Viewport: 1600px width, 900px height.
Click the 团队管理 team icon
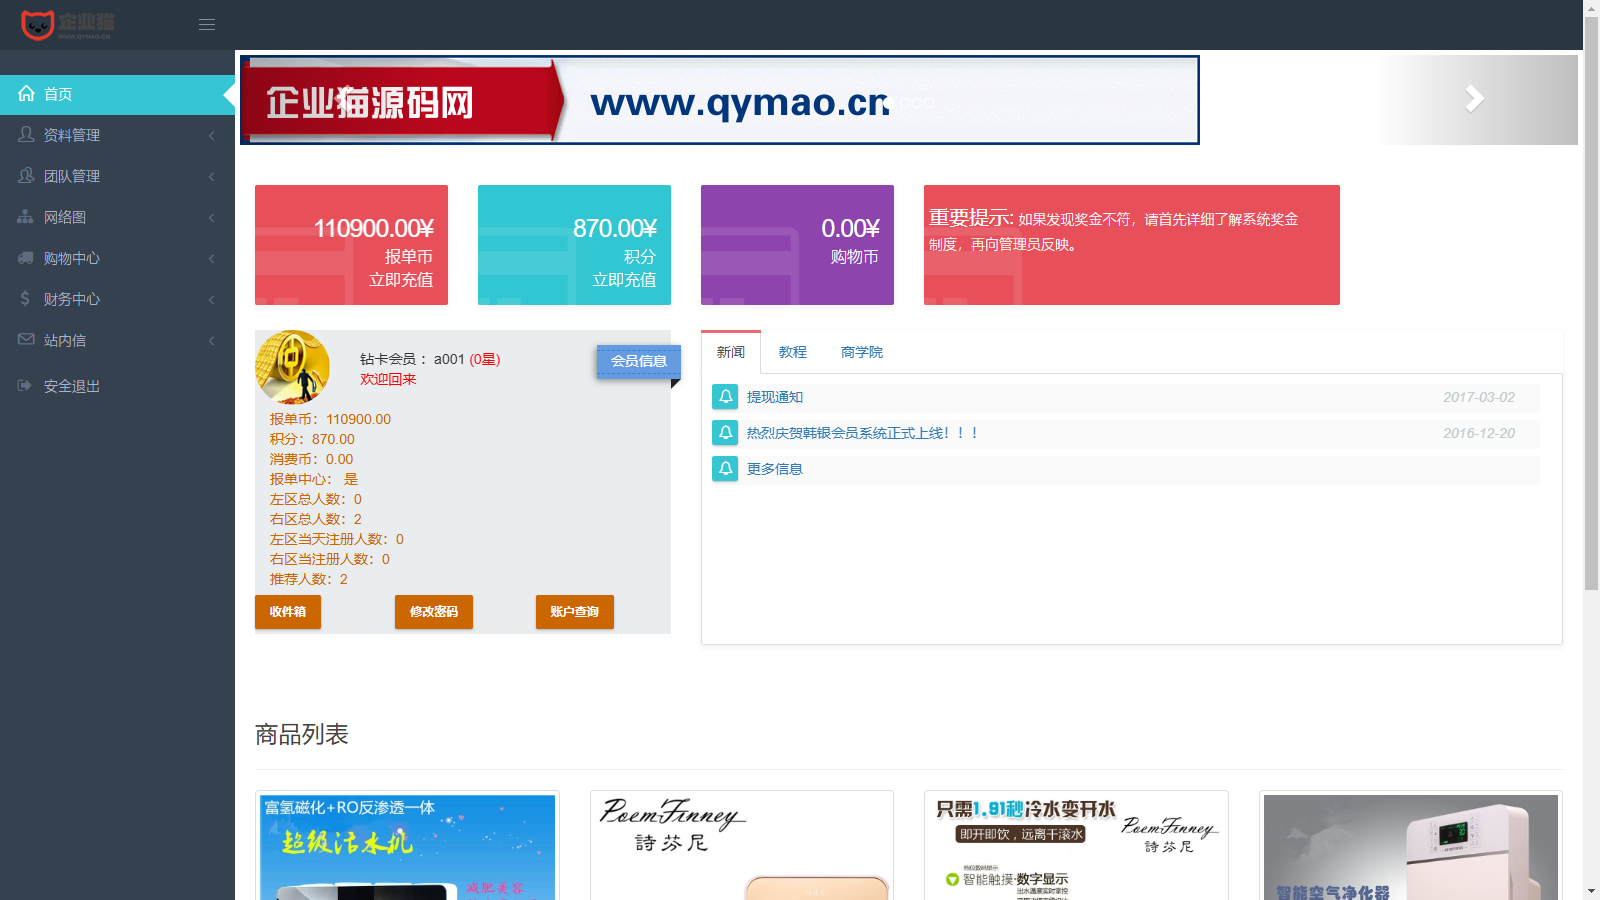click(x=25, y=176)
